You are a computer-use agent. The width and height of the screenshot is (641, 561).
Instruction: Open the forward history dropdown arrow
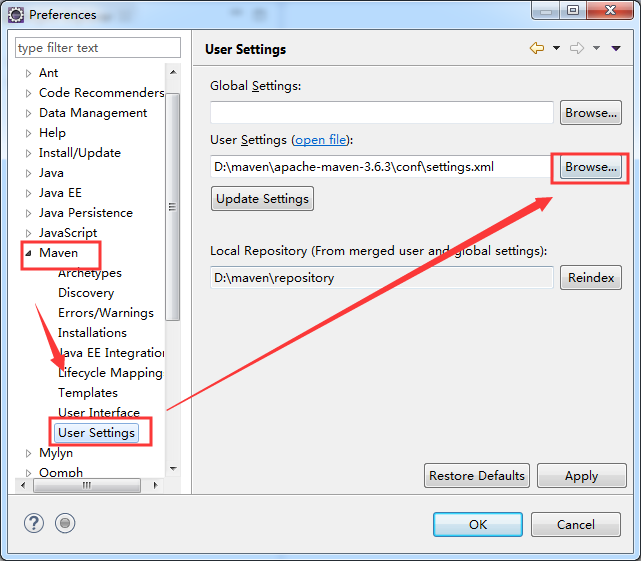point(596,48)
